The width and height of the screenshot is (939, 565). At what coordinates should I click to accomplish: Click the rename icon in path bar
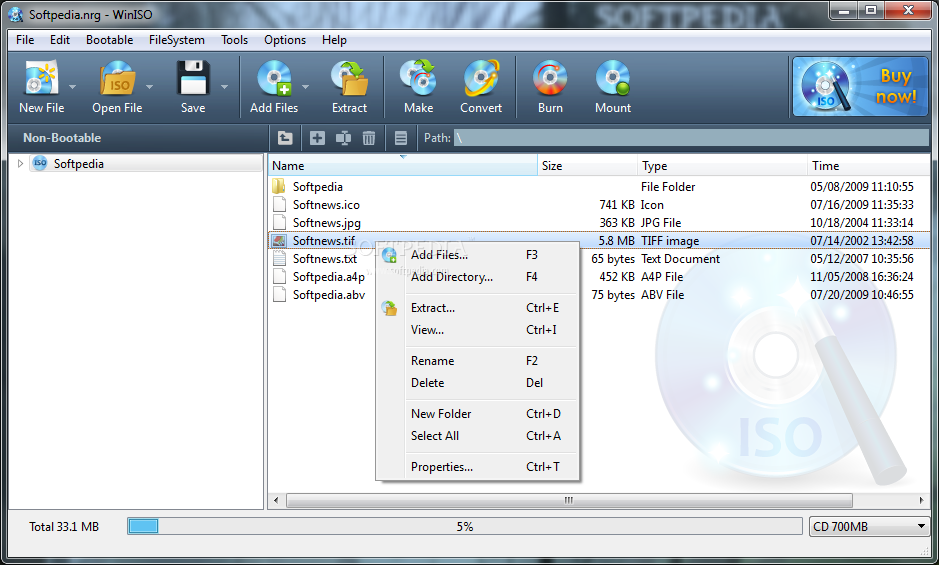tap(343, 138)
